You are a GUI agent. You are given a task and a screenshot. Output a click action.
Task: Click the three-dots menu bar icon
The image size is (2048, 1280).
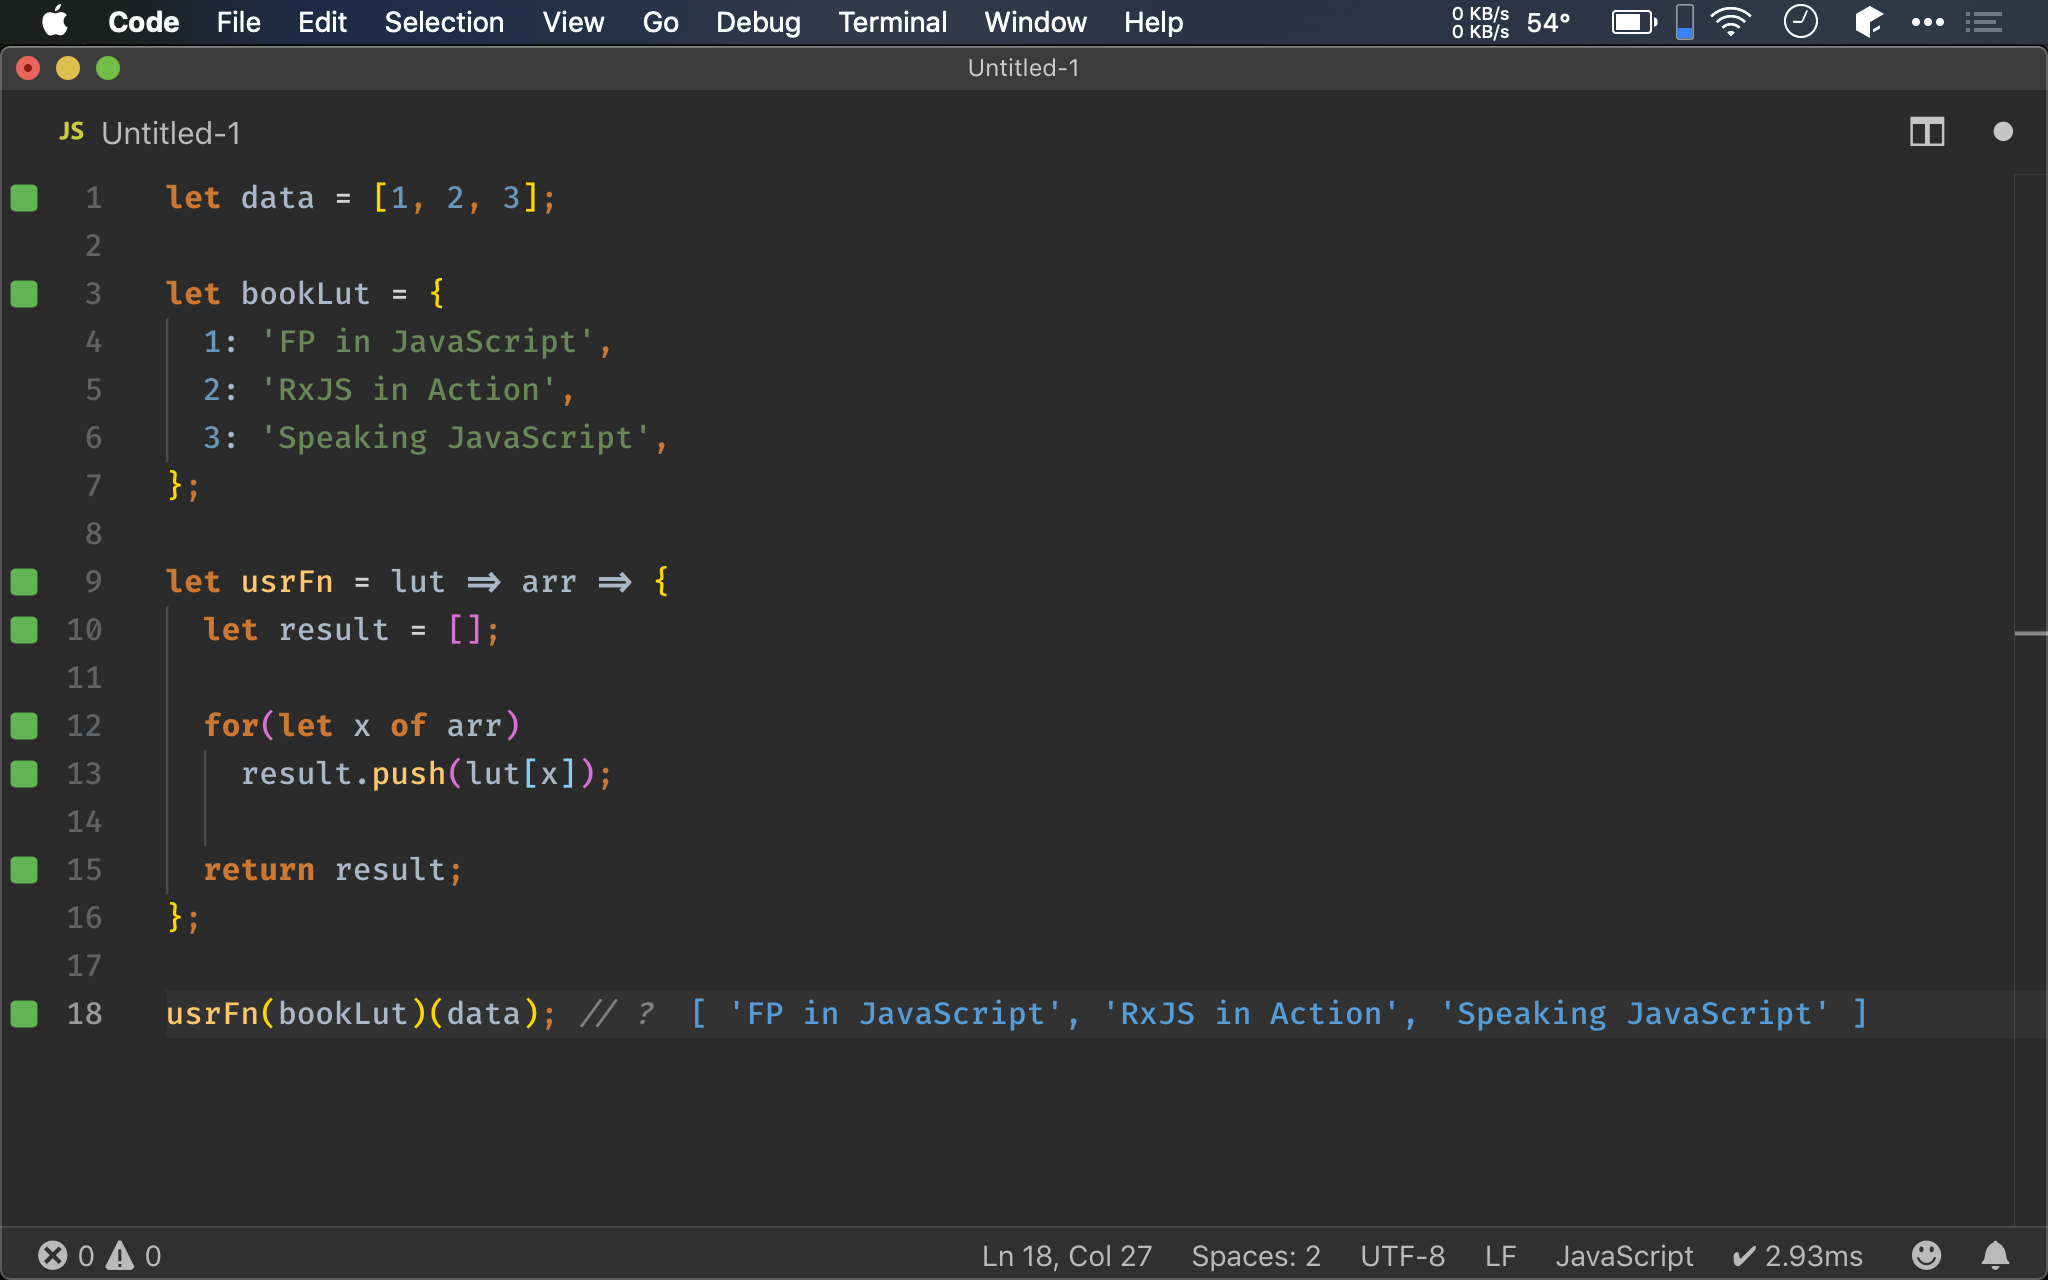click(x=1927, y=22)
